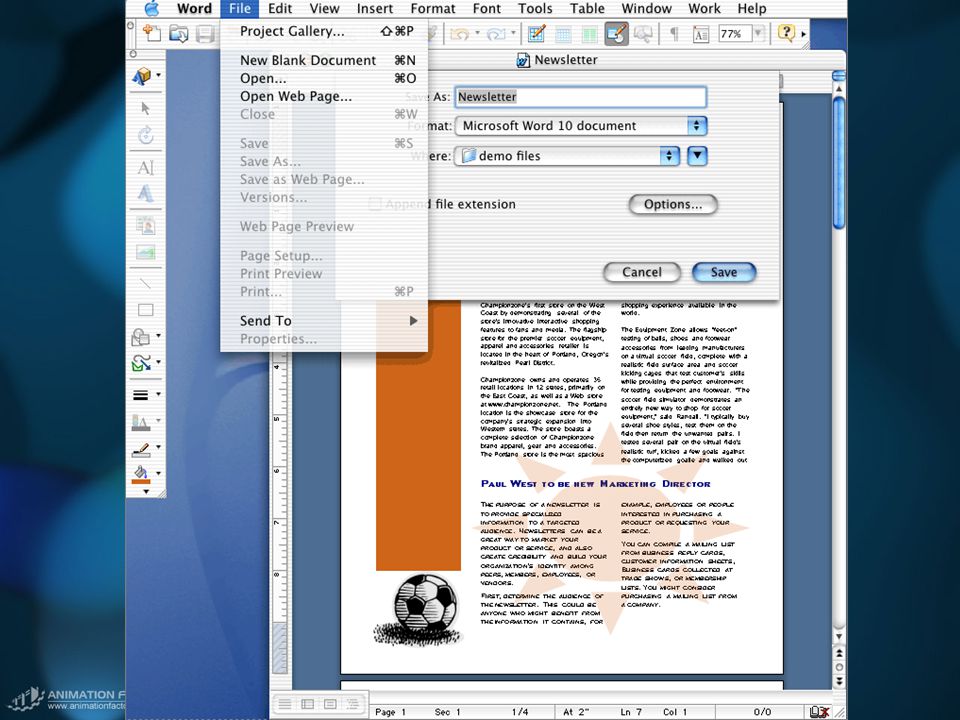This screenshot has height=720, width=960.
Task: Click the Apple menu logo
Action: point(151,8)
